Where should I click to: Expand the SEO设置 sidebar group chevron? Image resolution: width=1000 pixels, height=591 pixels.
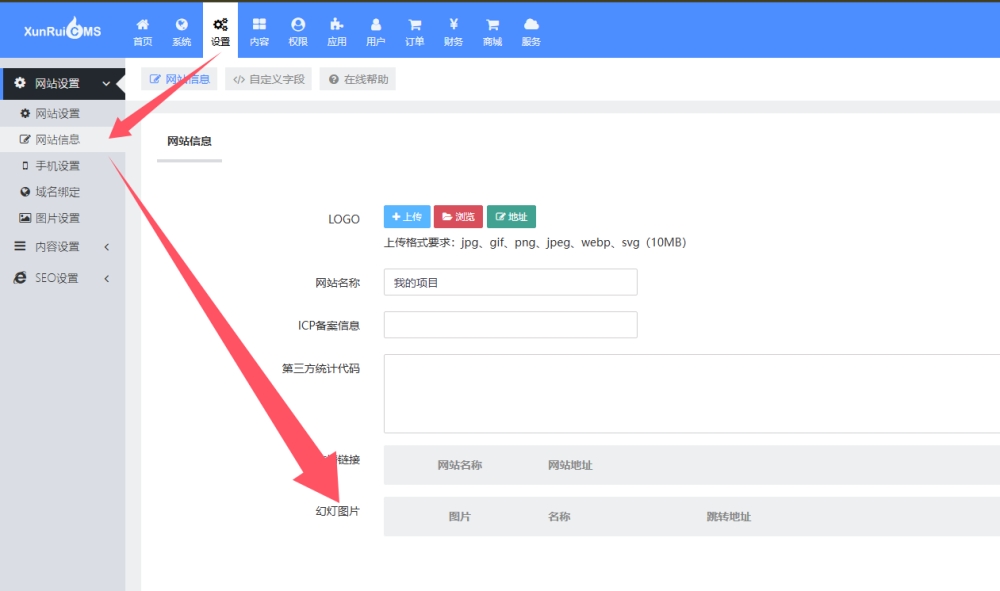(x=107, y=278)
